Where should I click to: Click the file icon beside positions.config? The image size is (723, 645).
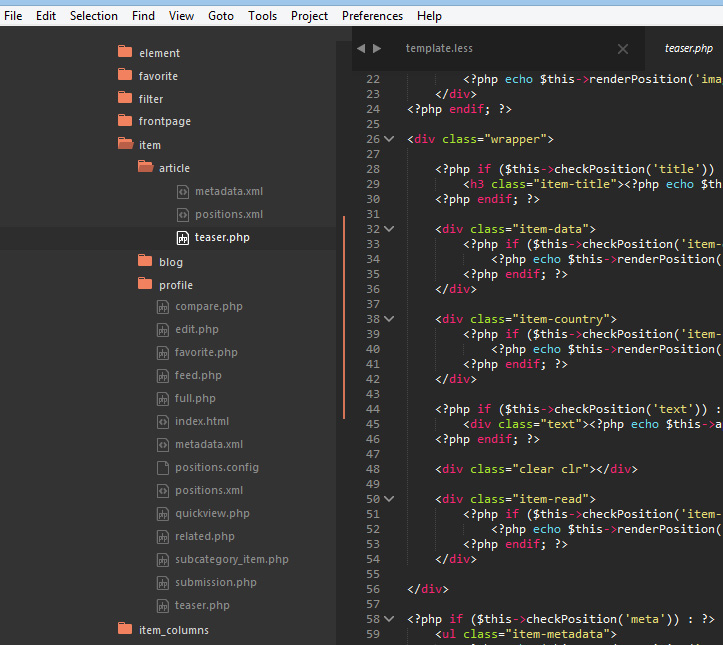point(163,467)
